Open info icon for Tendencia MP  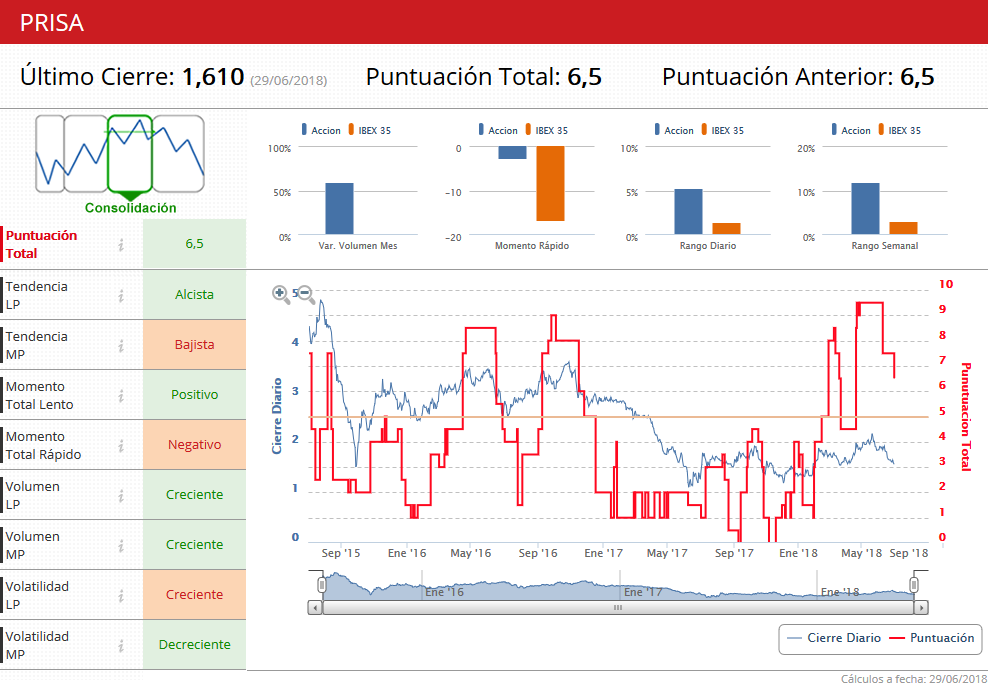tap(121, 345)
